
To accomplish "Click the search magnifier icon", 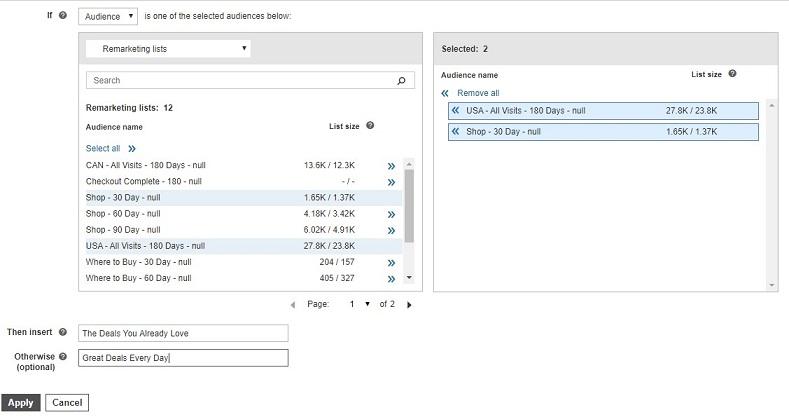I will point(401,80).
